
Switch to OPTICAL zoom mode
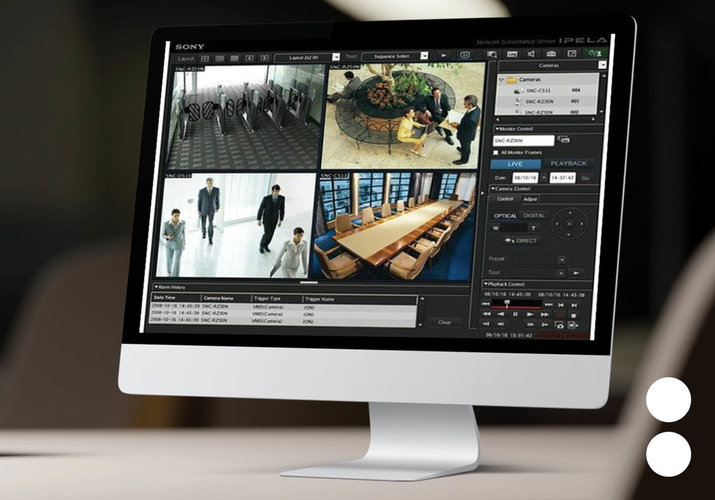coord(505,215)
